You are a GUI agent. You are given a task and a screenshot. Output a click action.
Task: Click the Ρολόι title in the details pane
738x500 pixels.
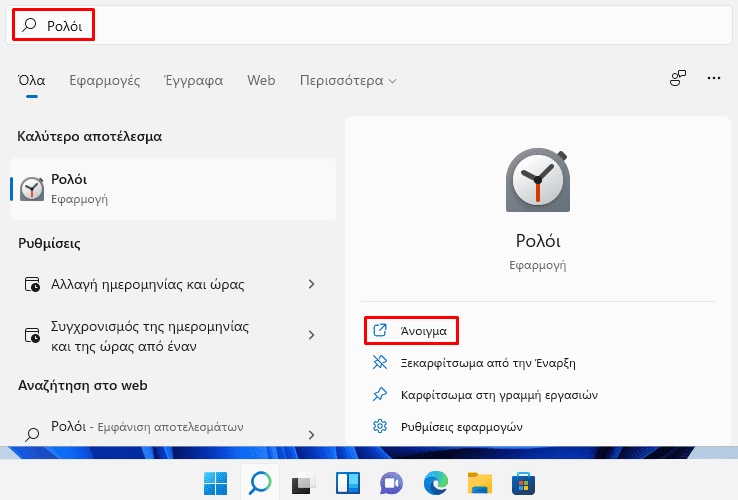(538, 241)
